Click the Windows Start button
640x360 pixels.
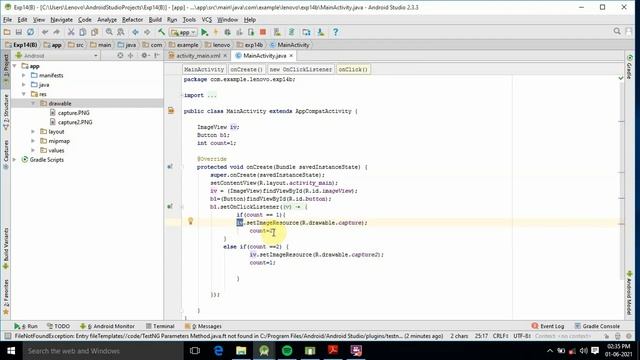point(11,351)
